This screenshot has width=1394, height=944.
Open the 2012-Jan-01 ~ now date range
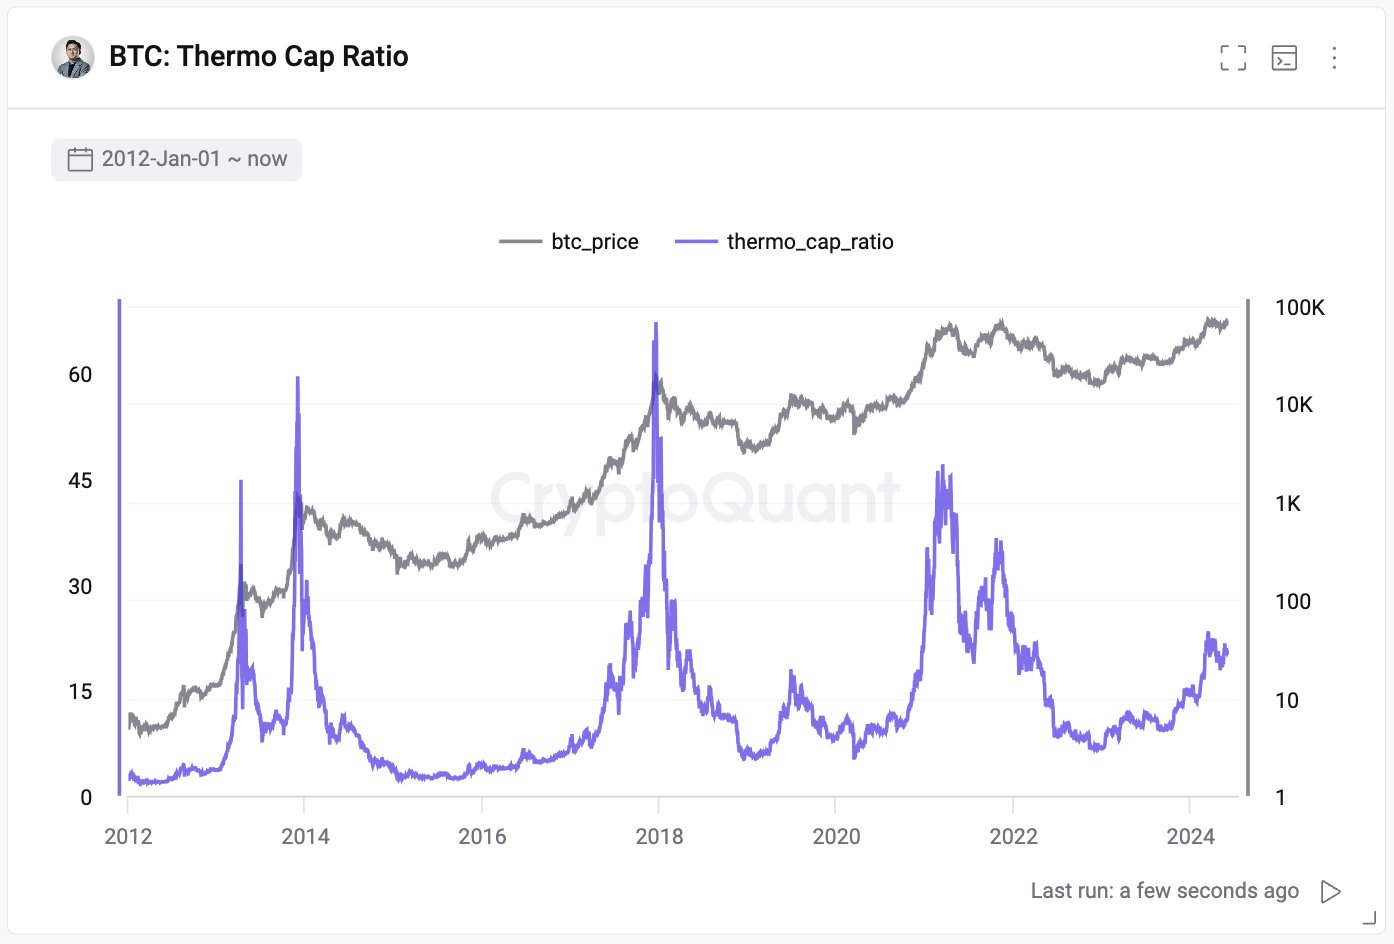194,159
